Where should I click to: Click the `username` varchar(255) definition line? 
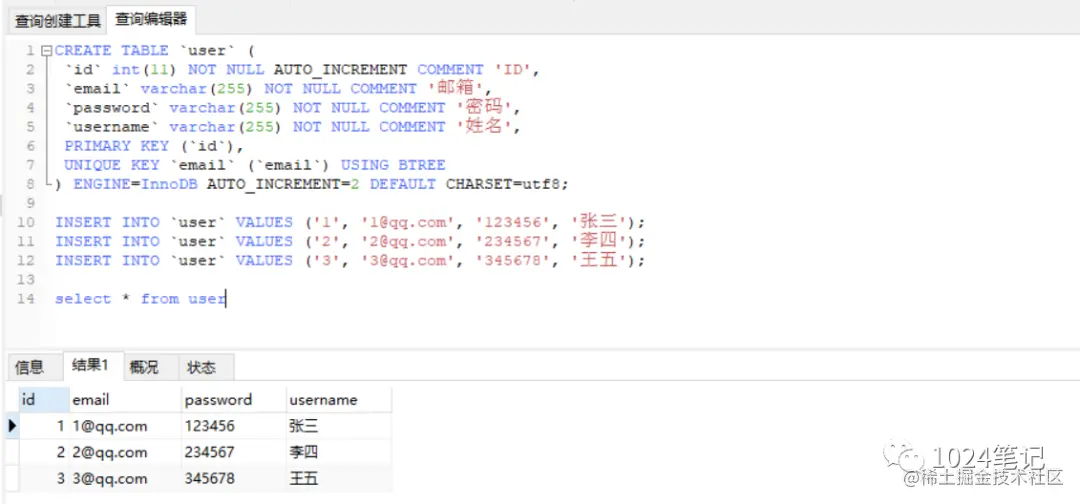(292, 127)
